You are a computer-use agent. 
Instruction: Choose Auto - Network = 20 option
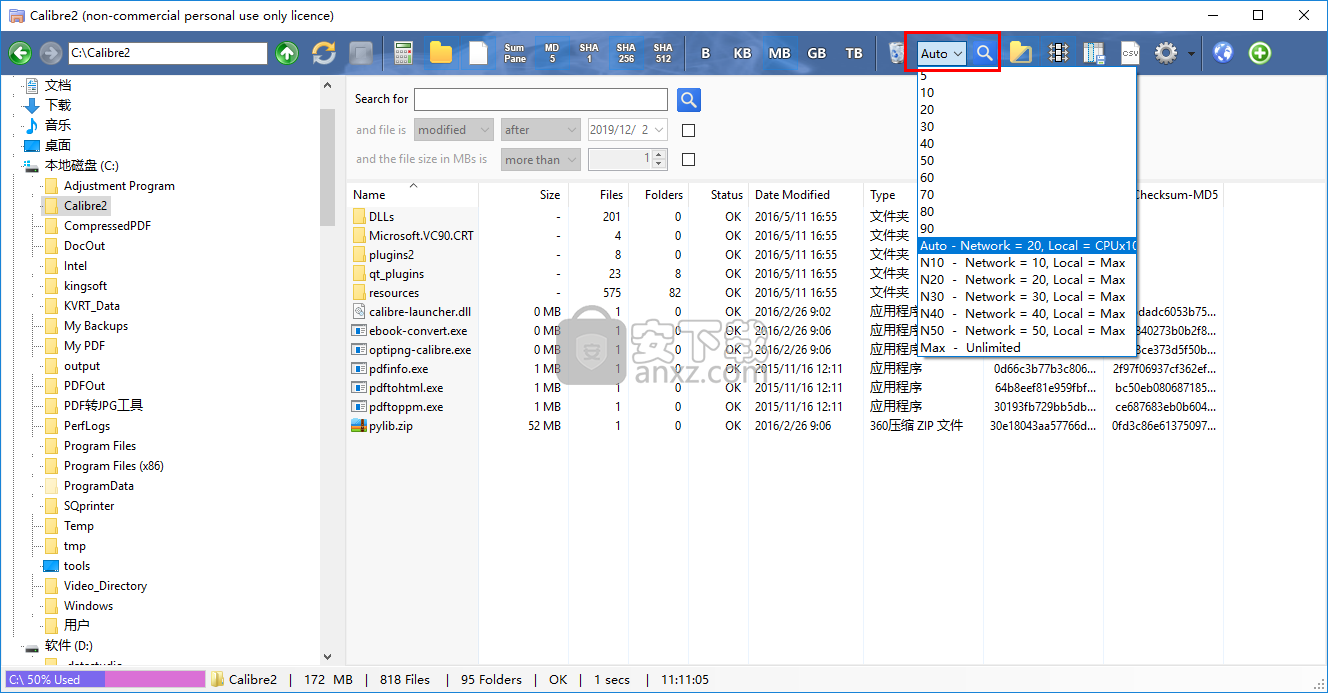(1027, 246)
